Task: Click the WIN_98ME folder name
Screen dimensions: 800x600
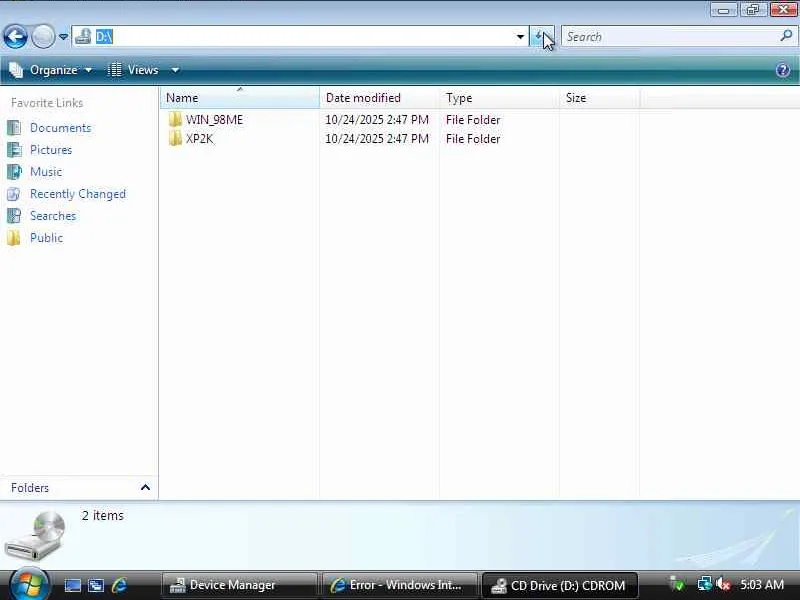Action: pyautogui.click(x=214, y=120)
